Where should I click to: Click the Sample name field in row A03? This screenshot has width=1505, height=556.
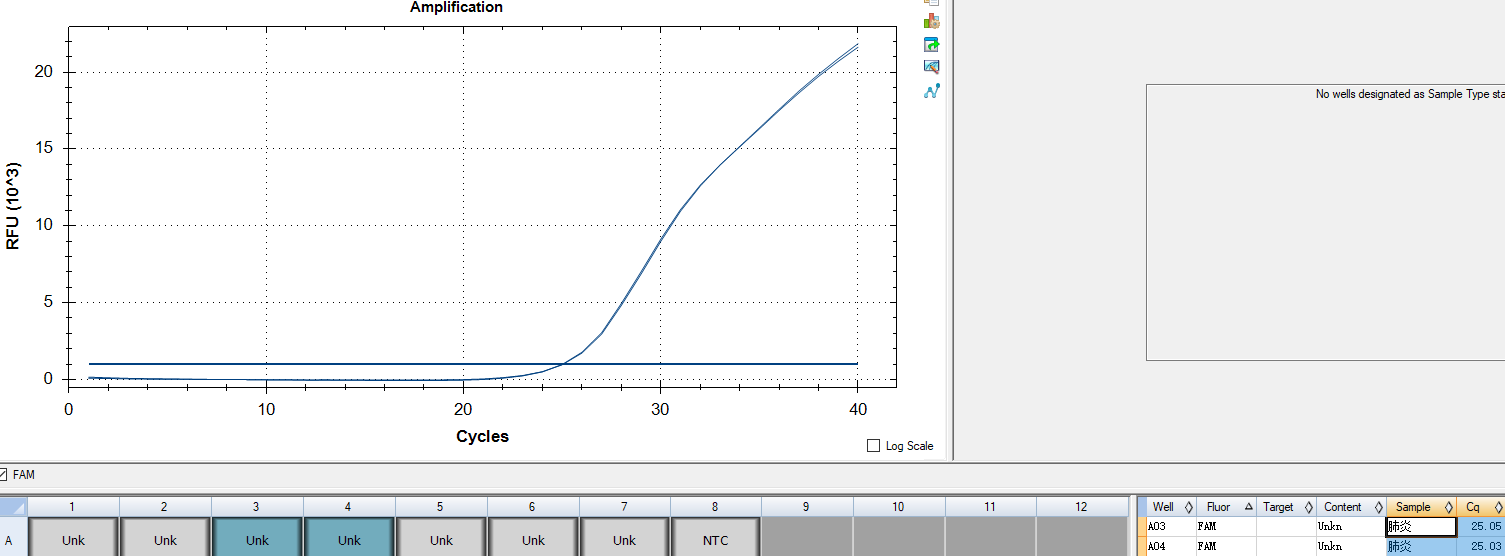pos(1421,526)
